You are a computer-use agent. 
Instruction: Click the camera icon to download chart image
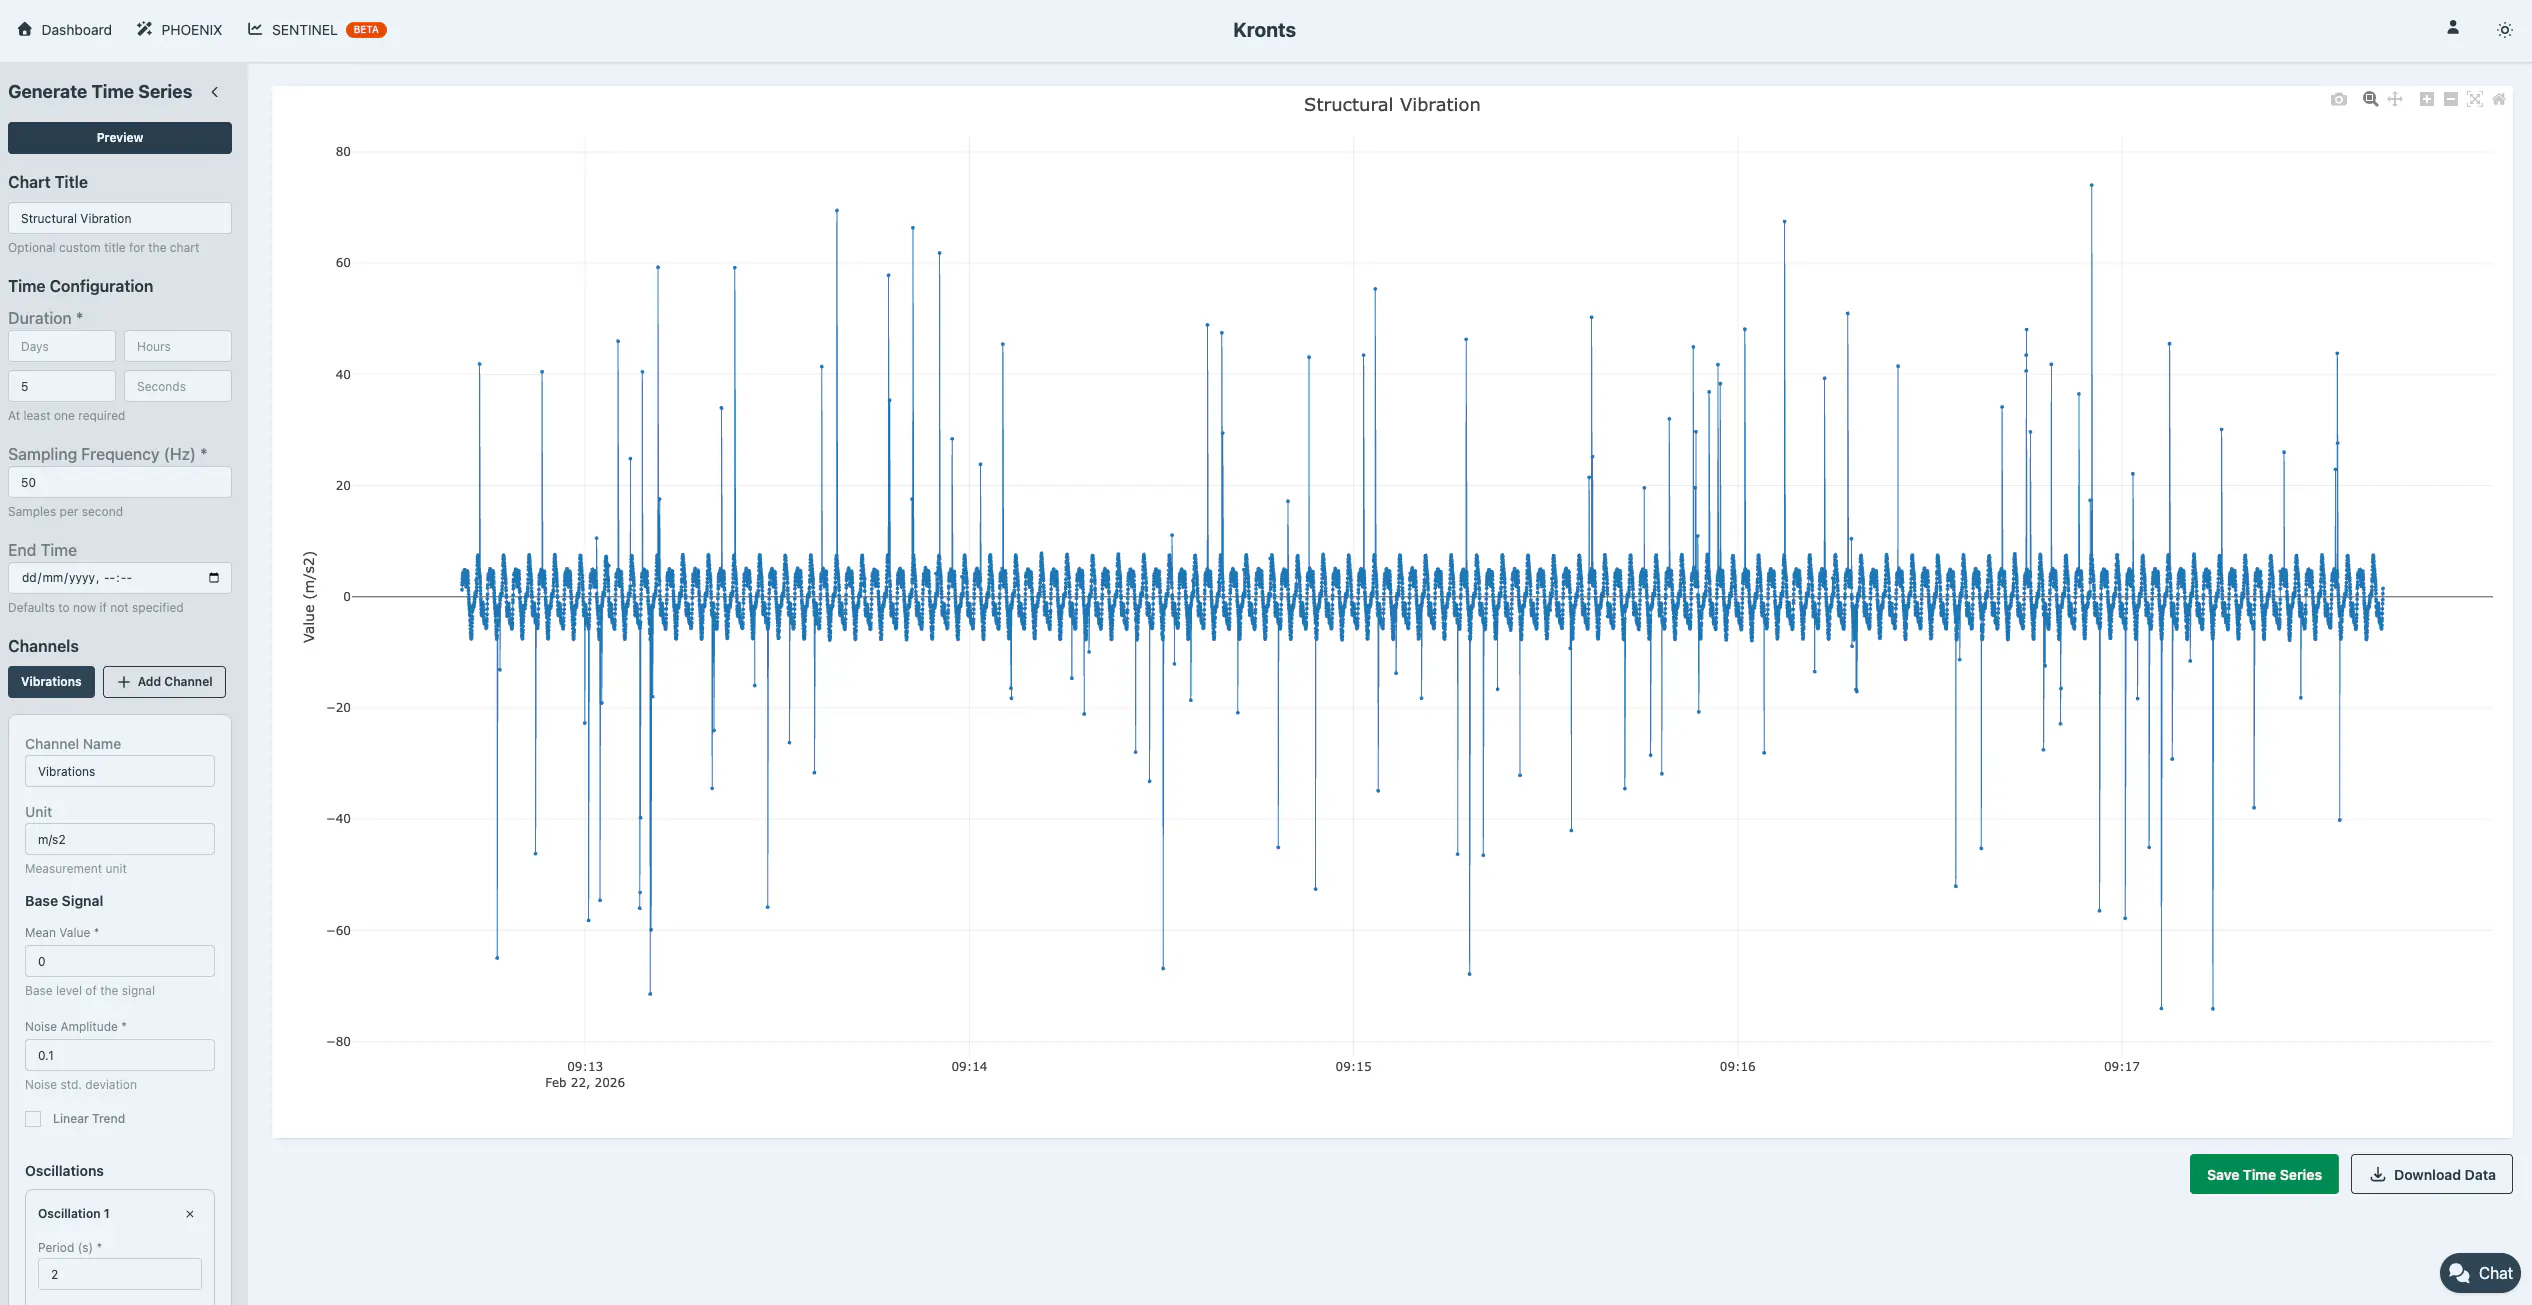tap(2339, 99)
